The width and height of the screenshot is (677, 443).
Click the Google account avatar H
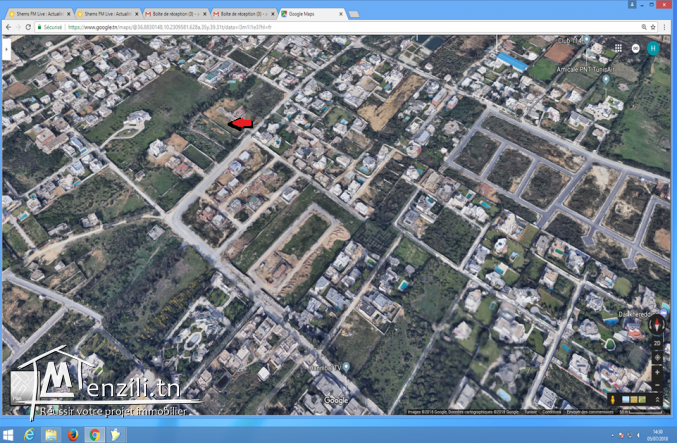click(x=653, y=48)
